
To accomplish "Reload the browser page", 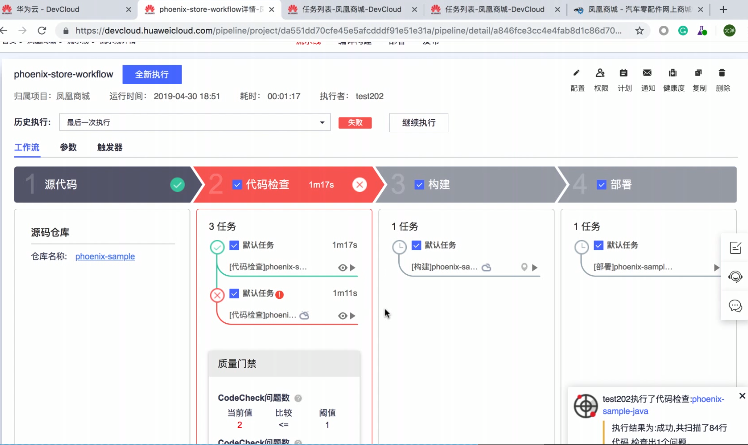I will [x=42, y=31].
